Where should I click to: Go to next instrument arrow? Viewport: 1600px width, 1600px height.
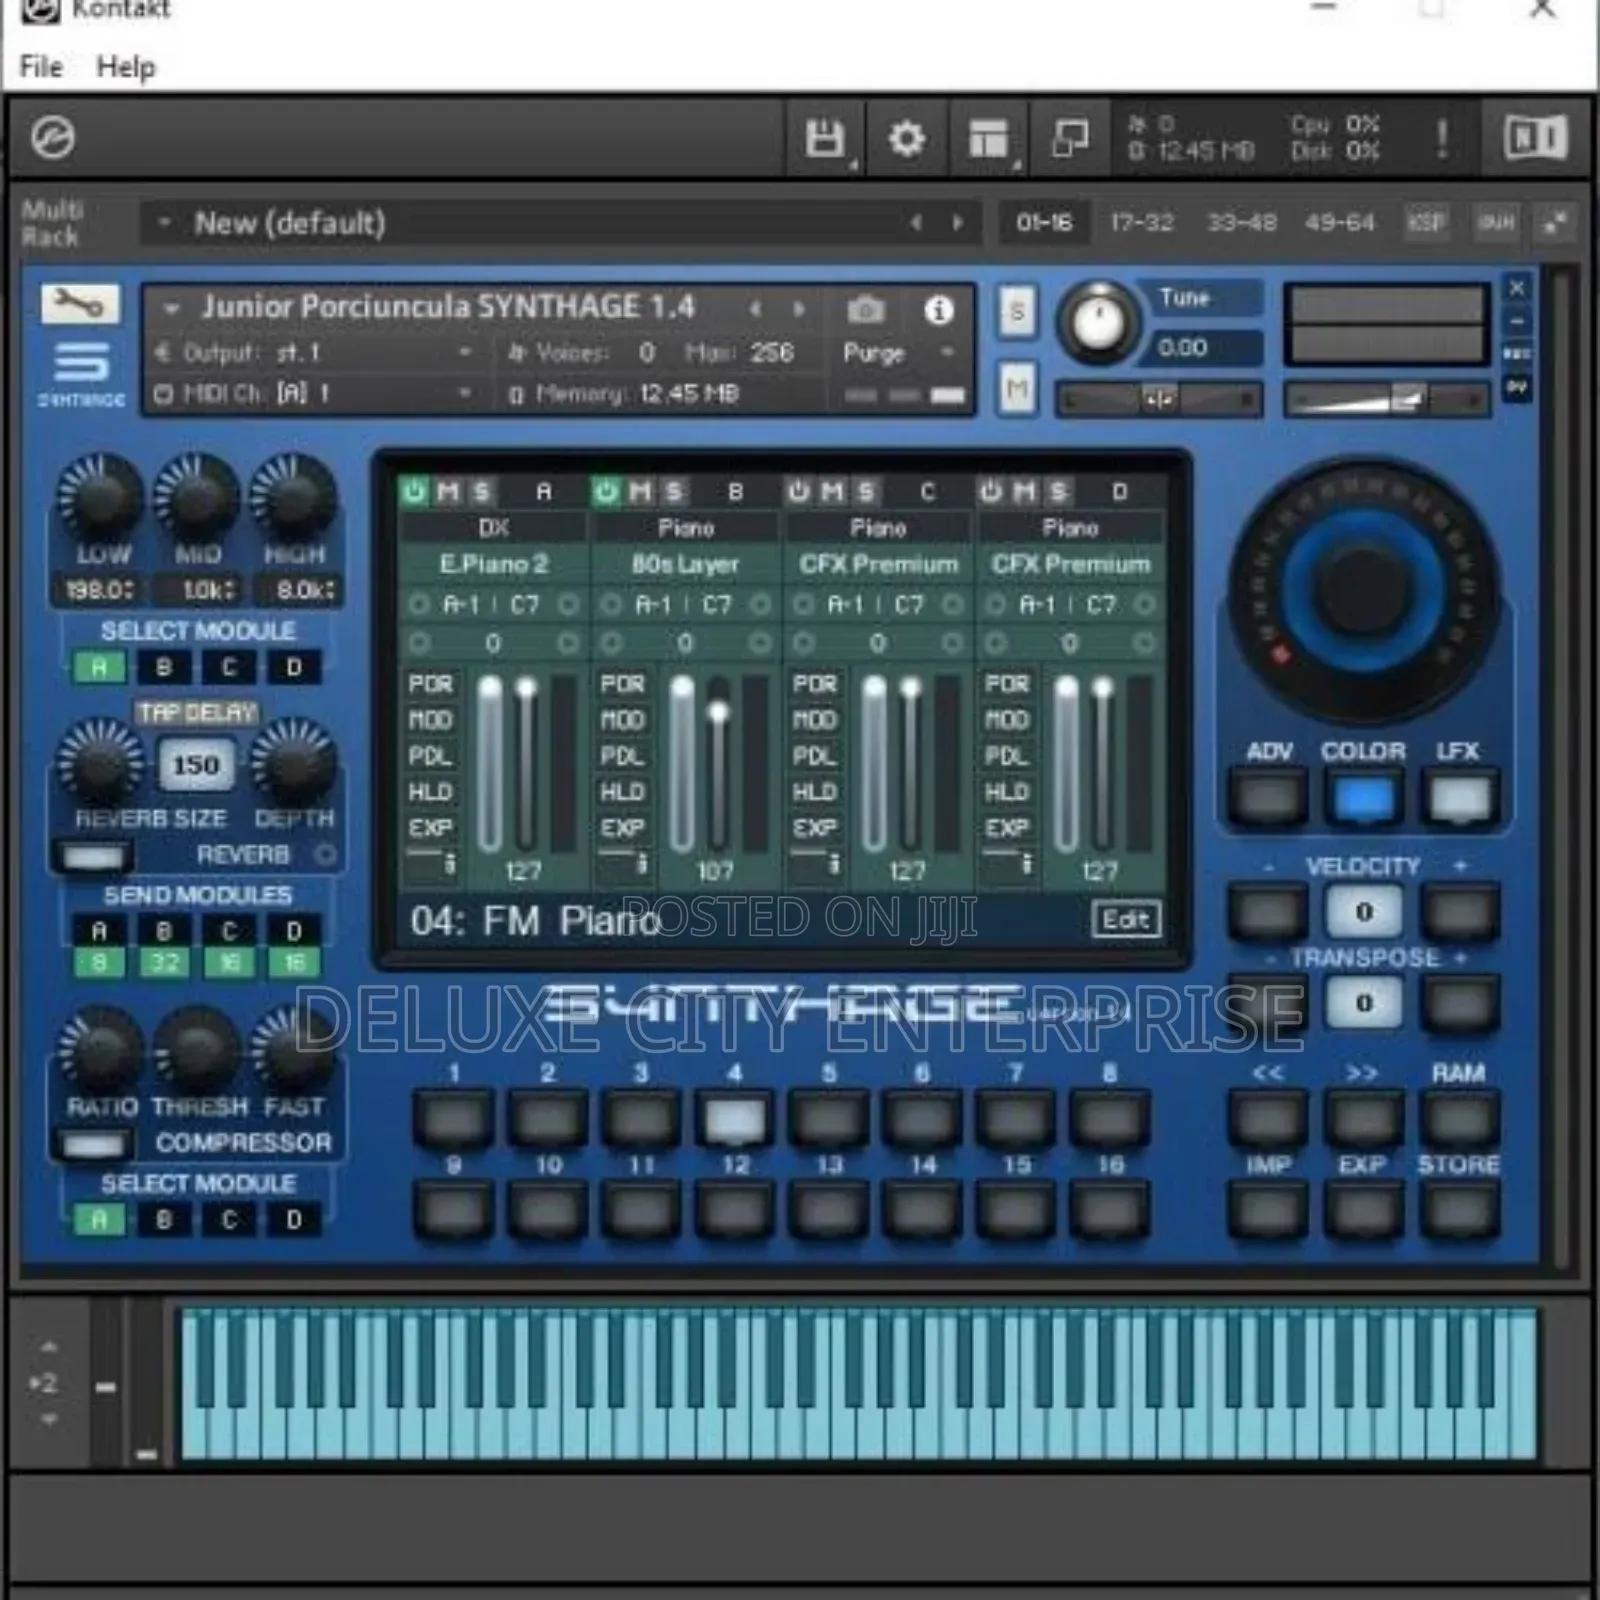[798, 309]
